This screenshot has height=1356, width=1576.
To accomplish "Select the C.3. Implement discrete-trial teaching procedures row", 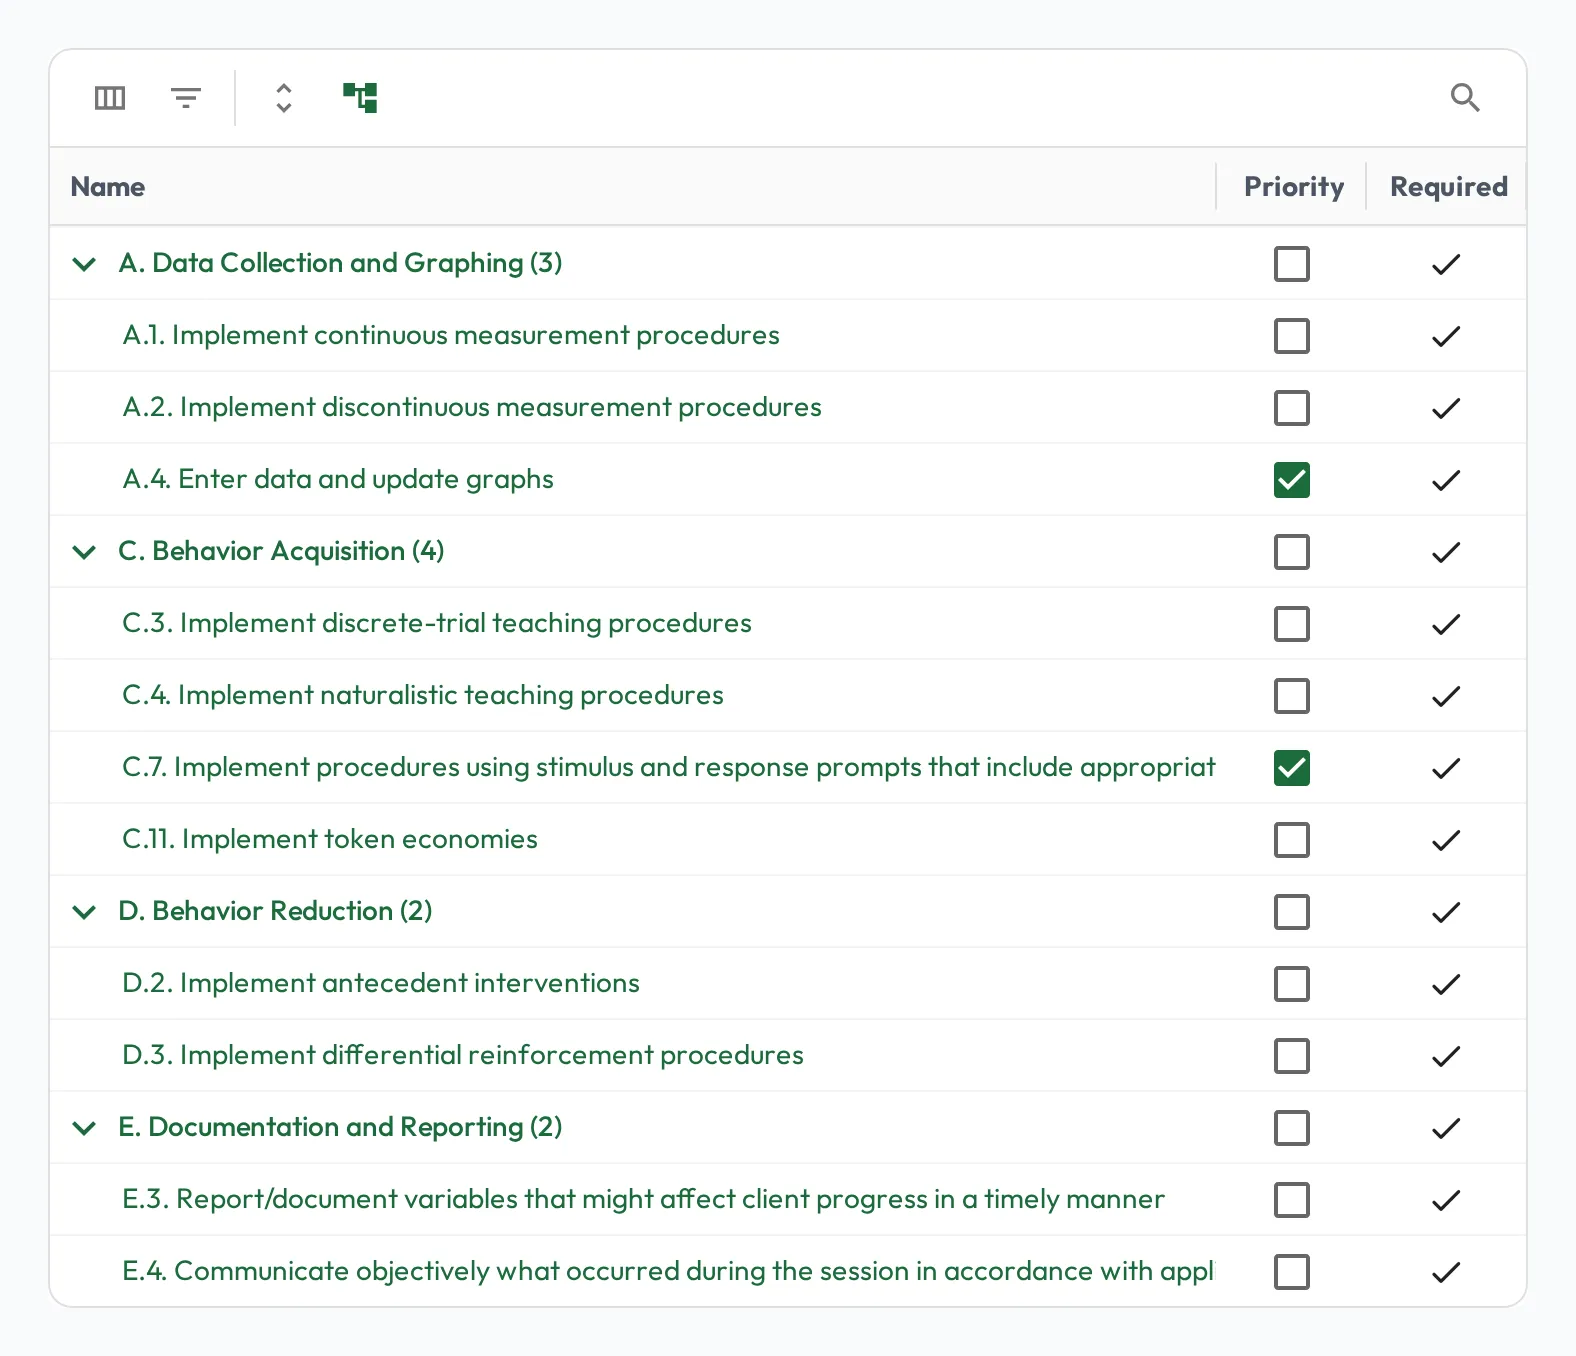I will [x=788, y=624].
